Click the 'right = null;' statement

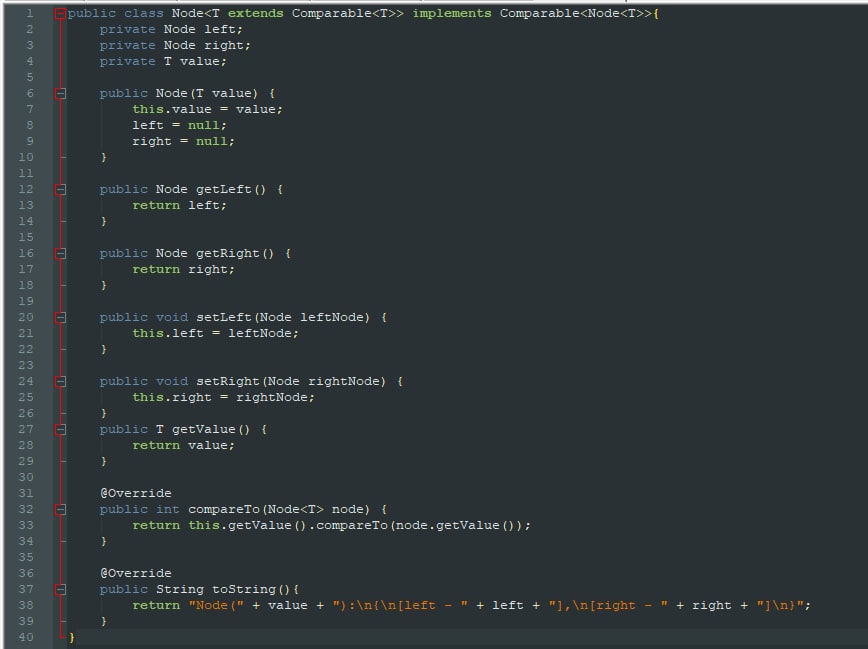pyautogui.click(x=183, y=141)
